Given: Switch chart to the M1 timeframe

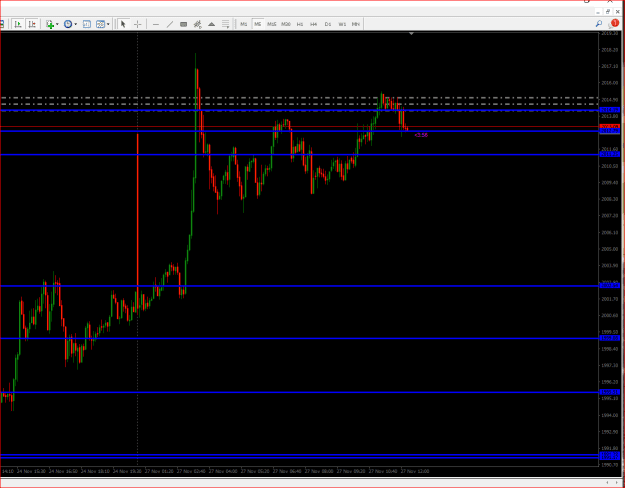Looking at the screenshot, I should pyautogui.click(x=244, y=24).
